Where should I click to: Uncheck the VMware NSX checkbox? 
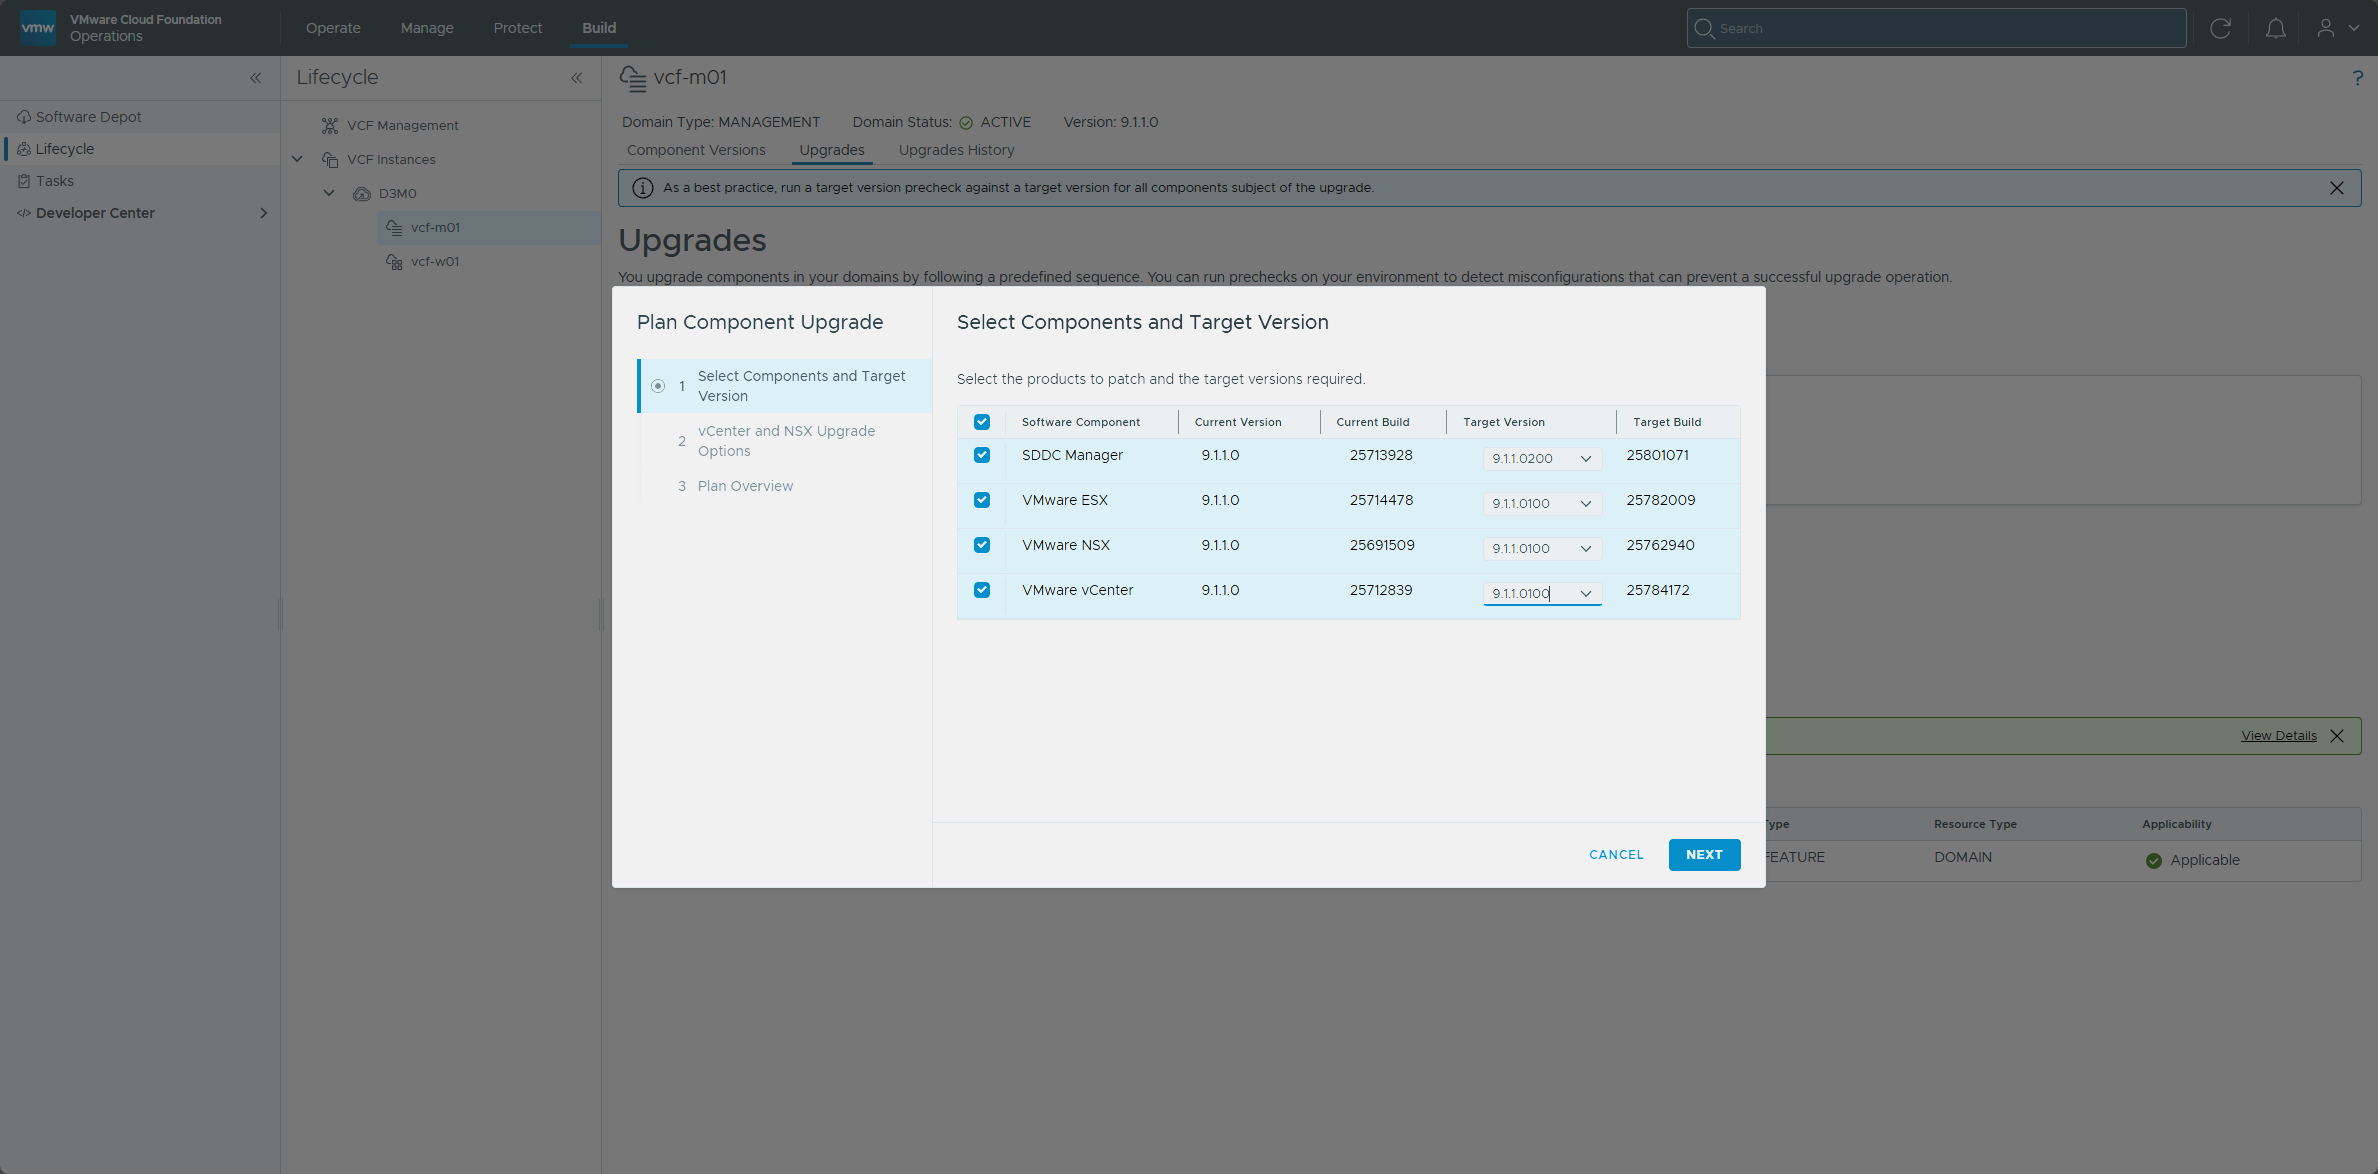pyautogui.click(x=982, y=545)
